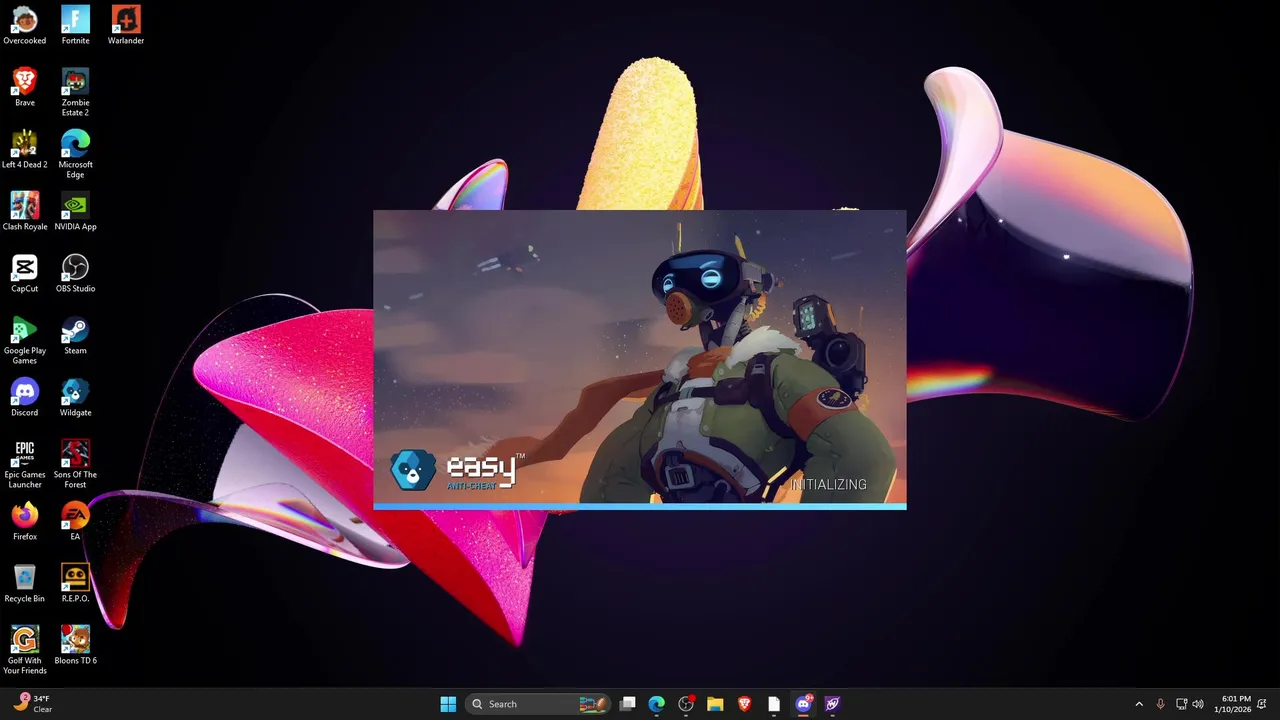Select the Warlander desktop shortcut
The image size is (1280, 720).
126,25
